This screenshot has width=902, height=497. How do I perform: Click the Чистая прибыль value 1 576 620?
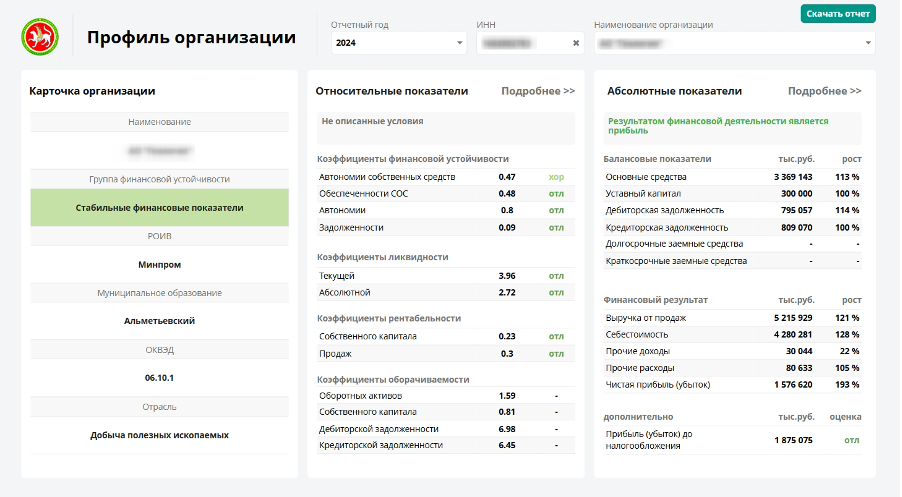(x=793, y=385)
